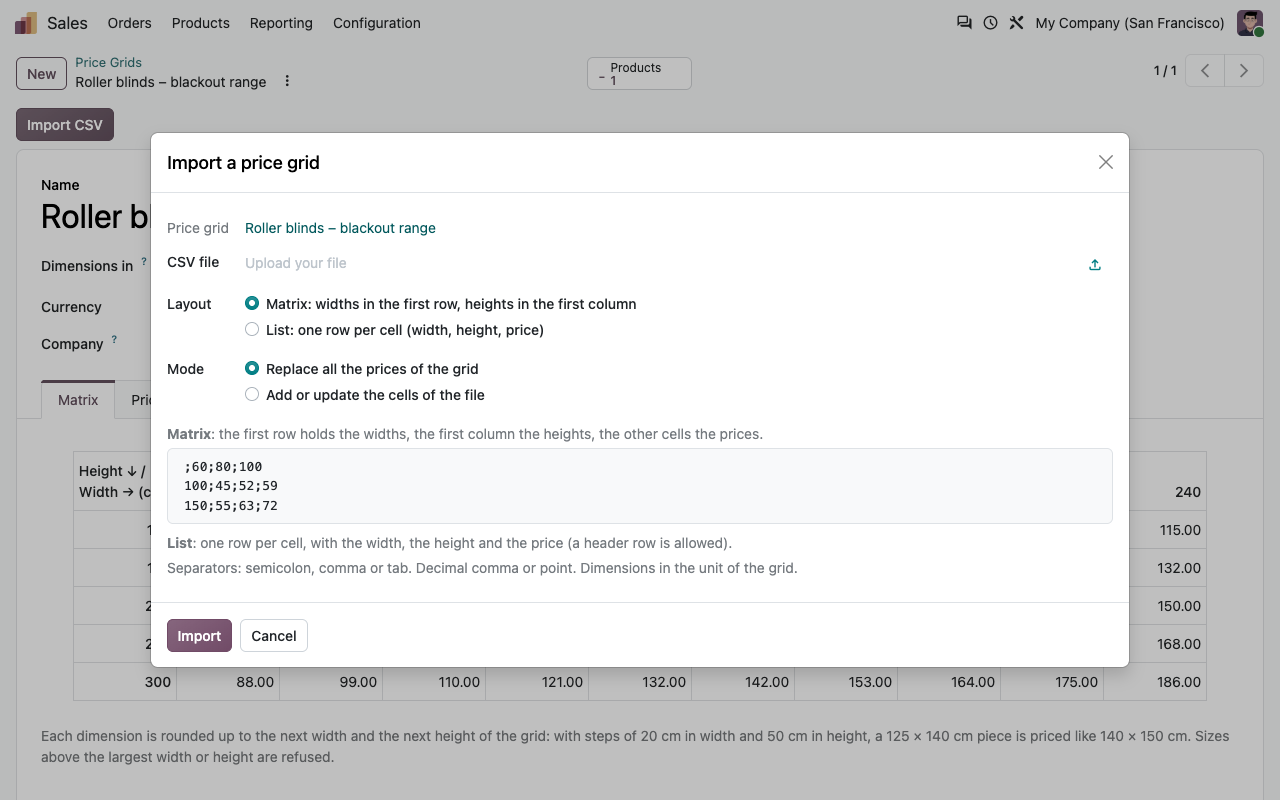Click the 150.00 price cell

1155,606
